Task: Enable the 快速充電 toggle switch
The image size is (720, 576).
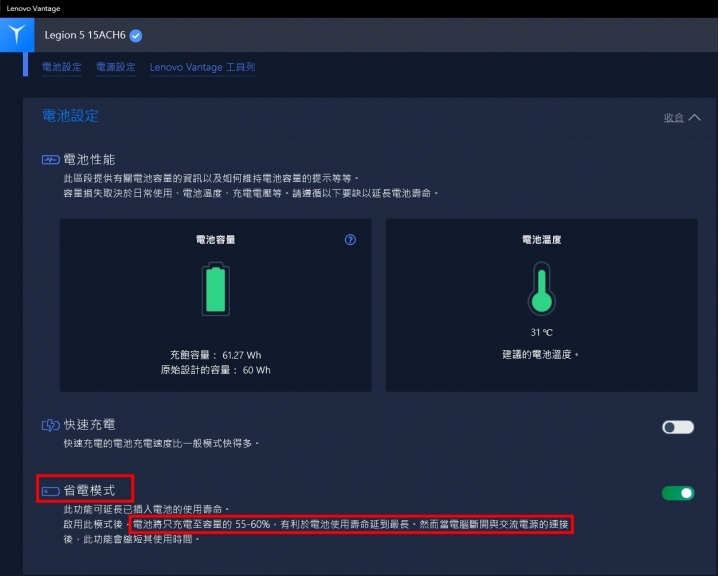Action: (678, 427)
